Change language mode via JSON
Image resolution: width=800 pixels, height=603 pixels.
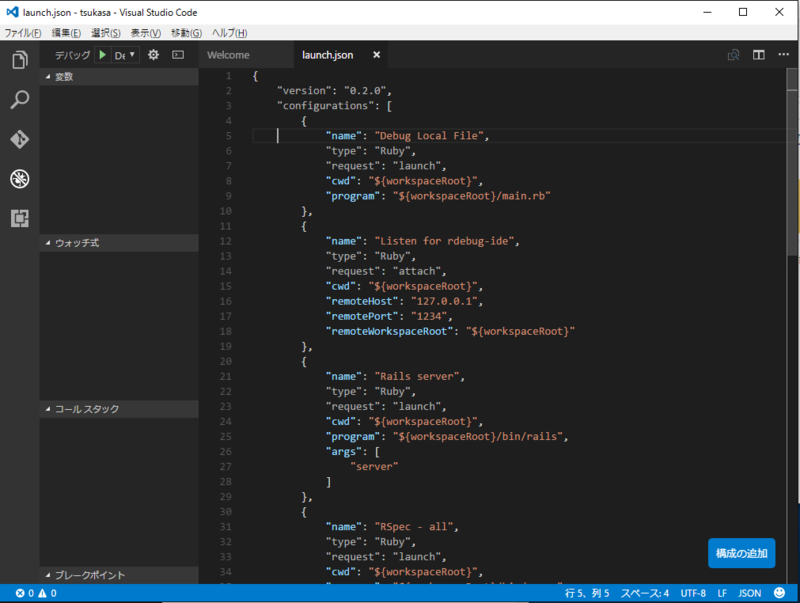click(749, 593)
